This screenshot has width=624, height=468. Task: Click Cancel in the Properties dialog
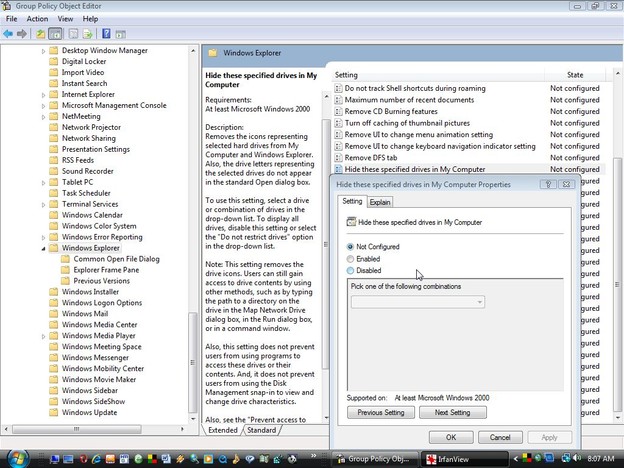tap(500, 437)
